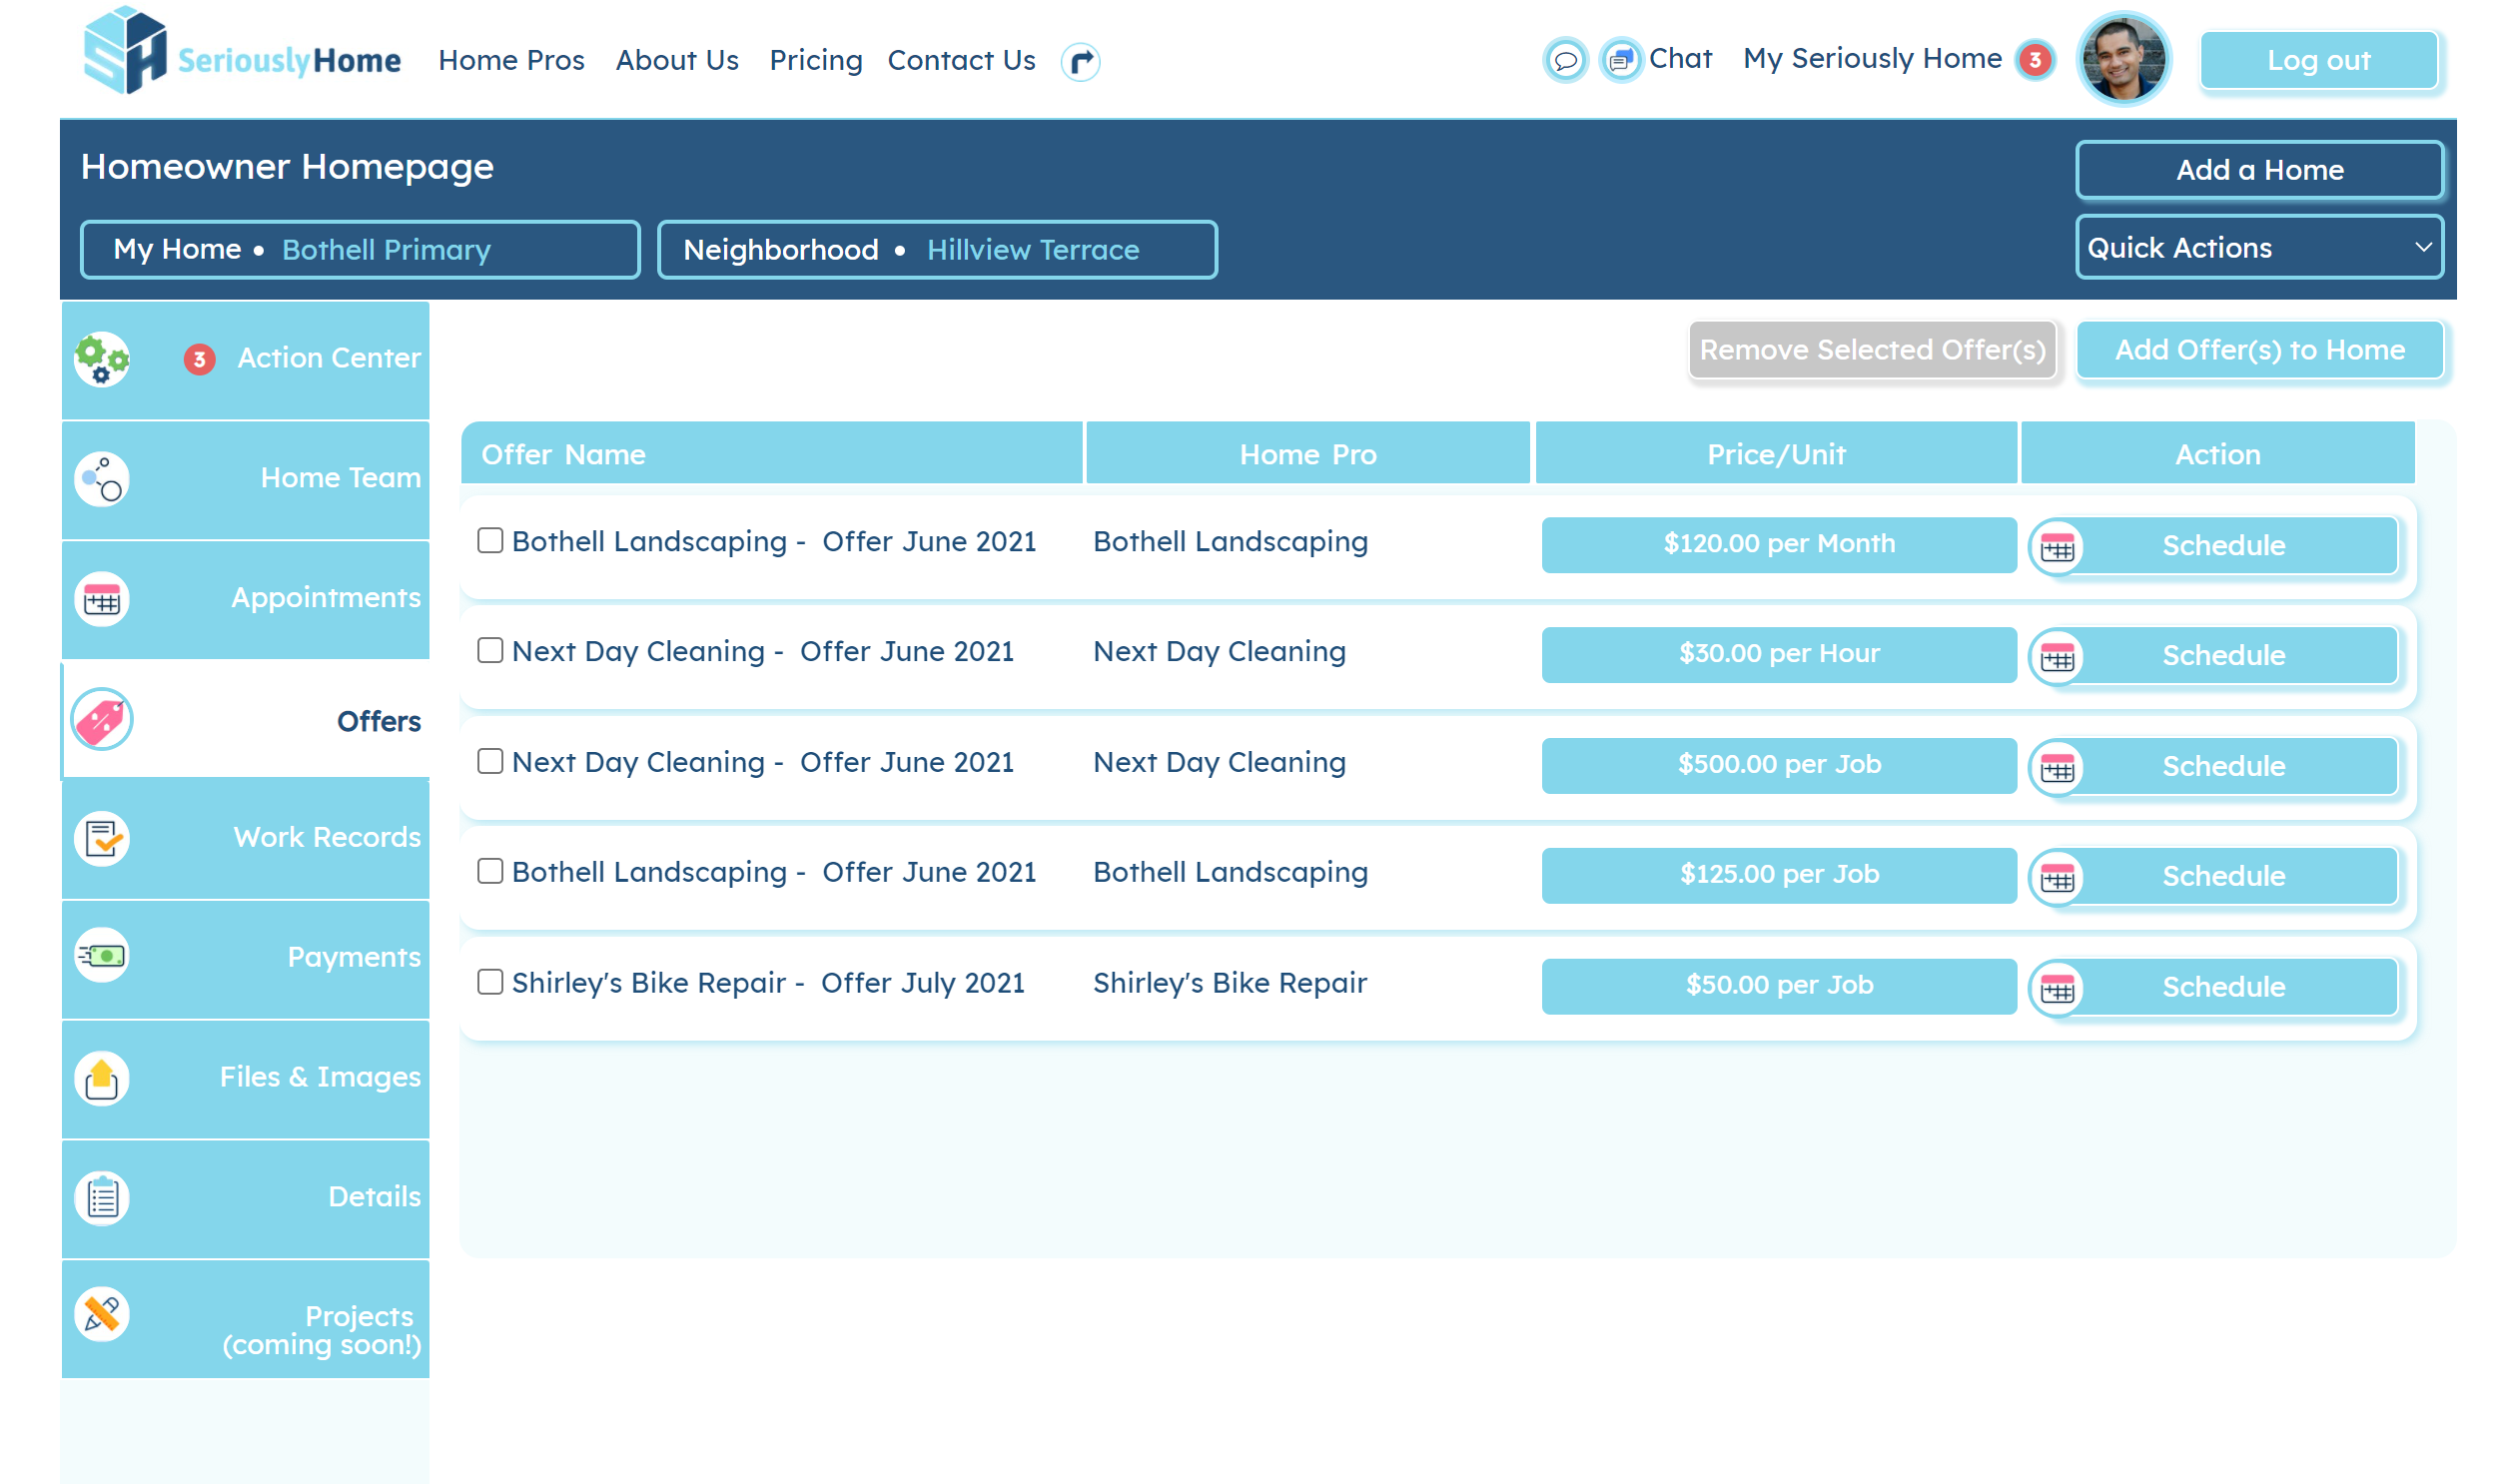Viewport: 2503px width, 1484px height.
Task: Switch to Appointments sidebar tab
Action: [246, 598]
